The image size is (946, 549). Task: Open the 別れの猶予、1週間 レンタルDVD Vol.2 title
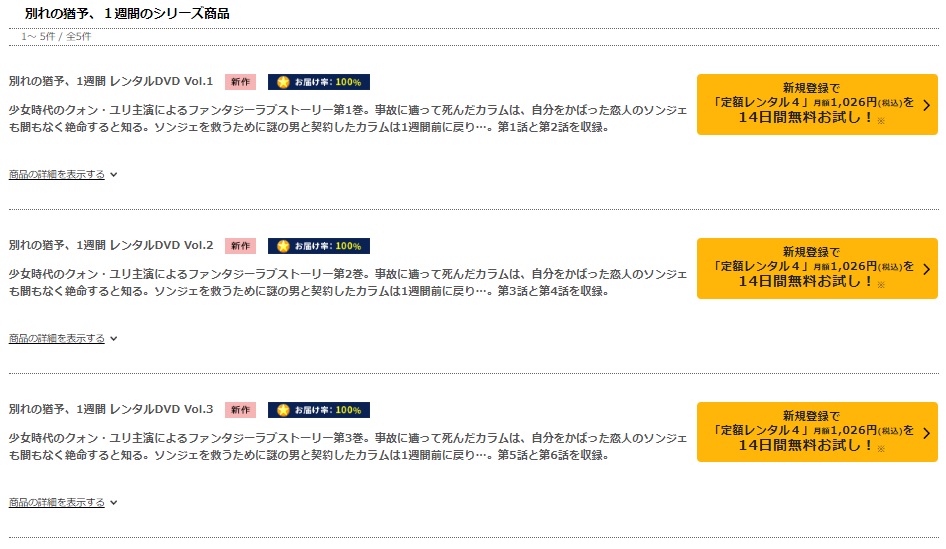tap(111, 246)
